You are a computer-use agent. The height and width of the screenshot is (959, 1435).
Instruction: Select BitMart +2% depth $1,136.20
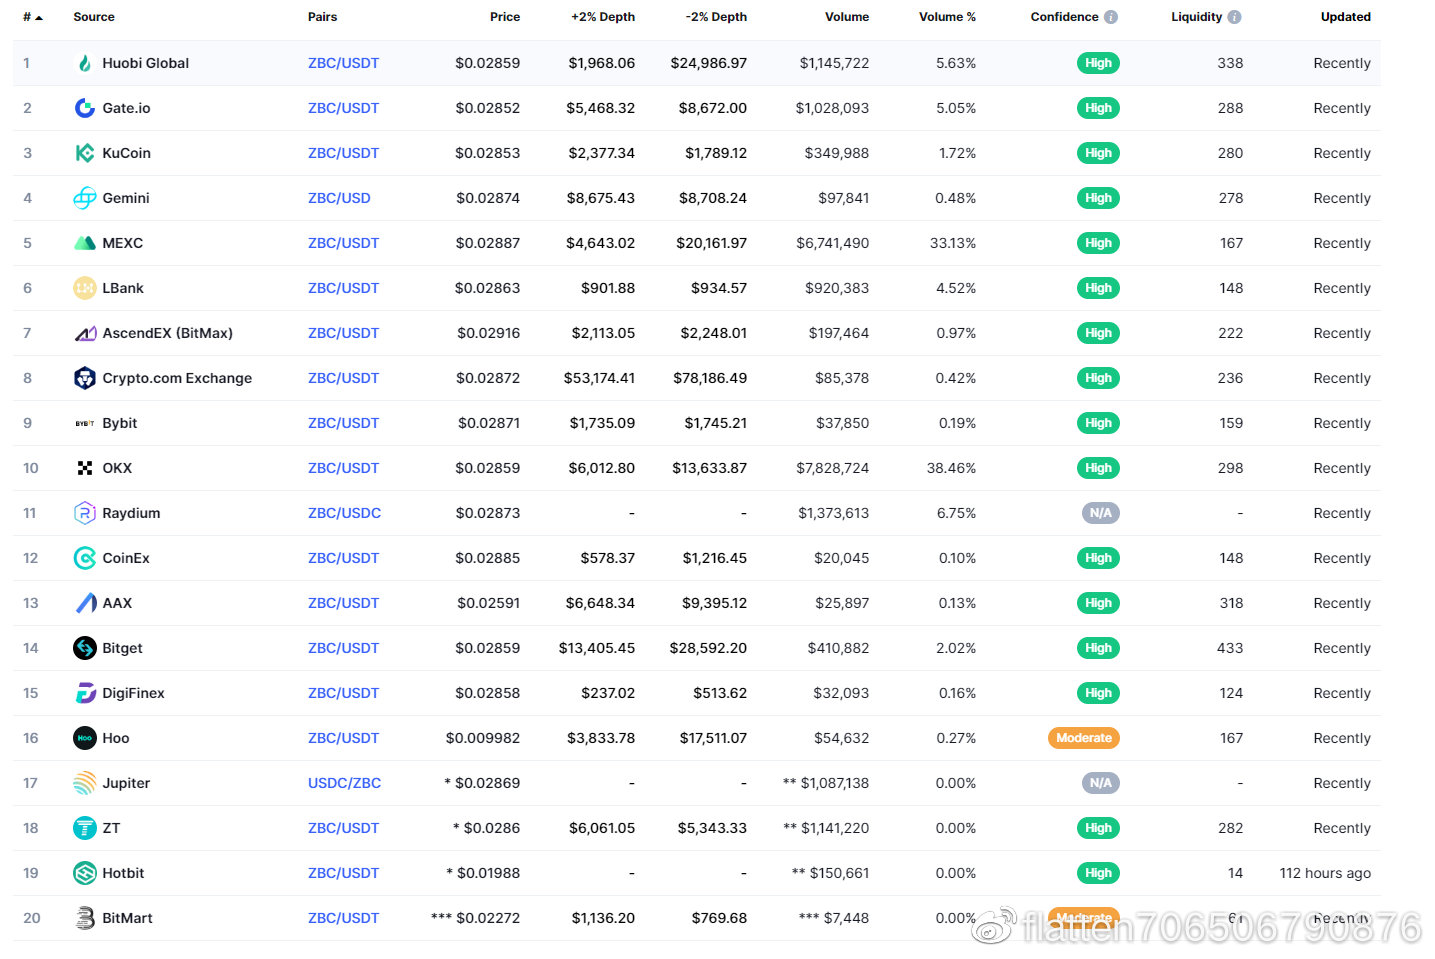pyautogui.click(x=603, y=918)
